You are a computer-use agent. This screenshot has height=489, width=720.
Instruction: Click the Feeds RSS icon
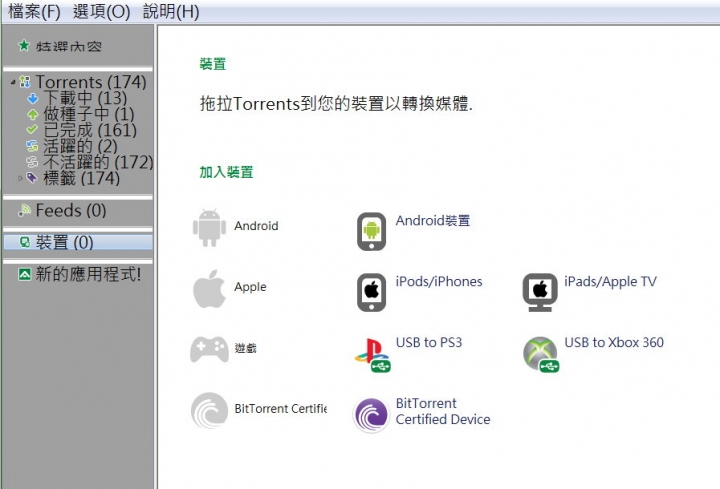coord(24,210)
